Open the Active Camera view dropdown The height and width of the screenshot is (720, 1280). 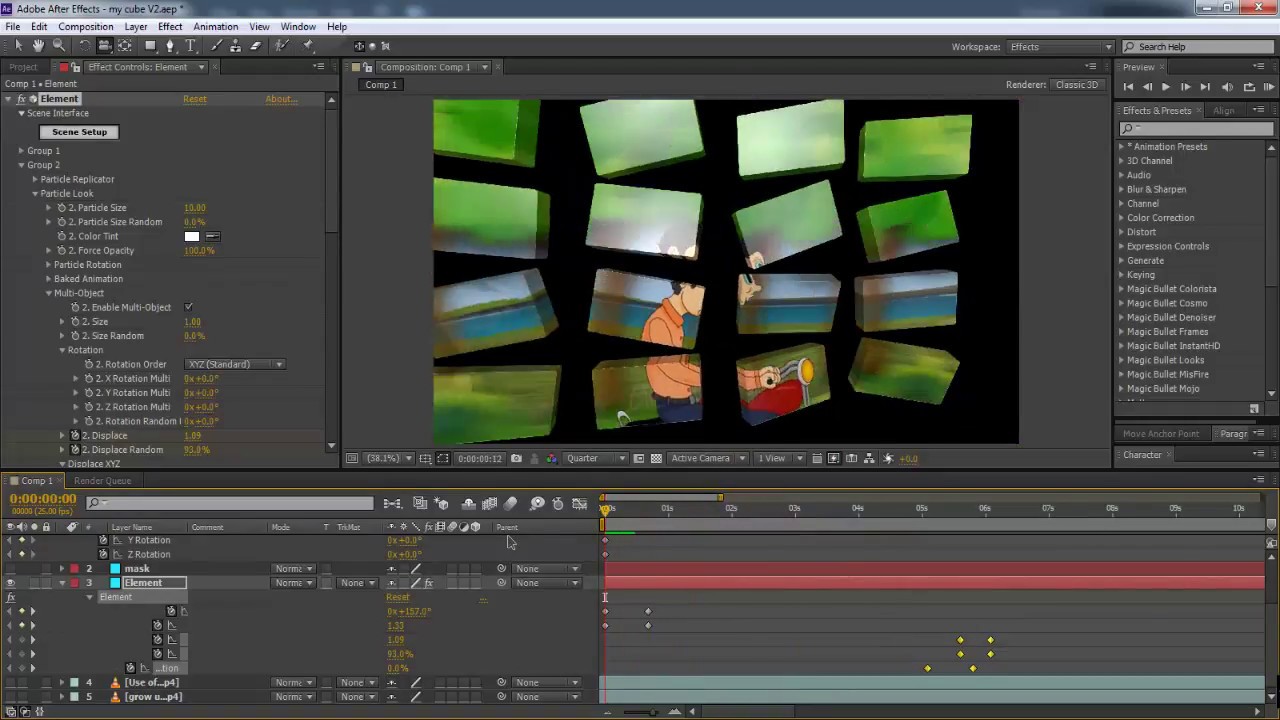click(708, 458)
